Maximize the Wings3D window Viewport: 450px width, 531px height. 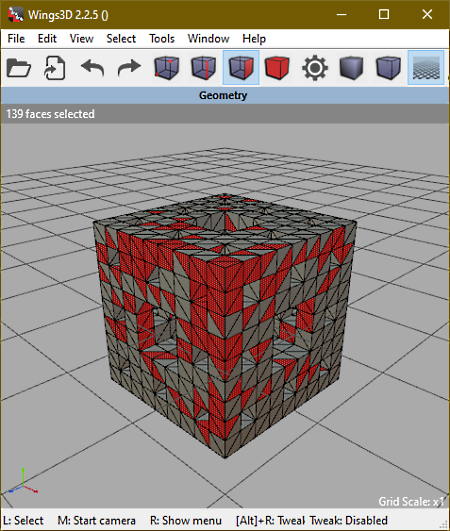coord(384,15)
